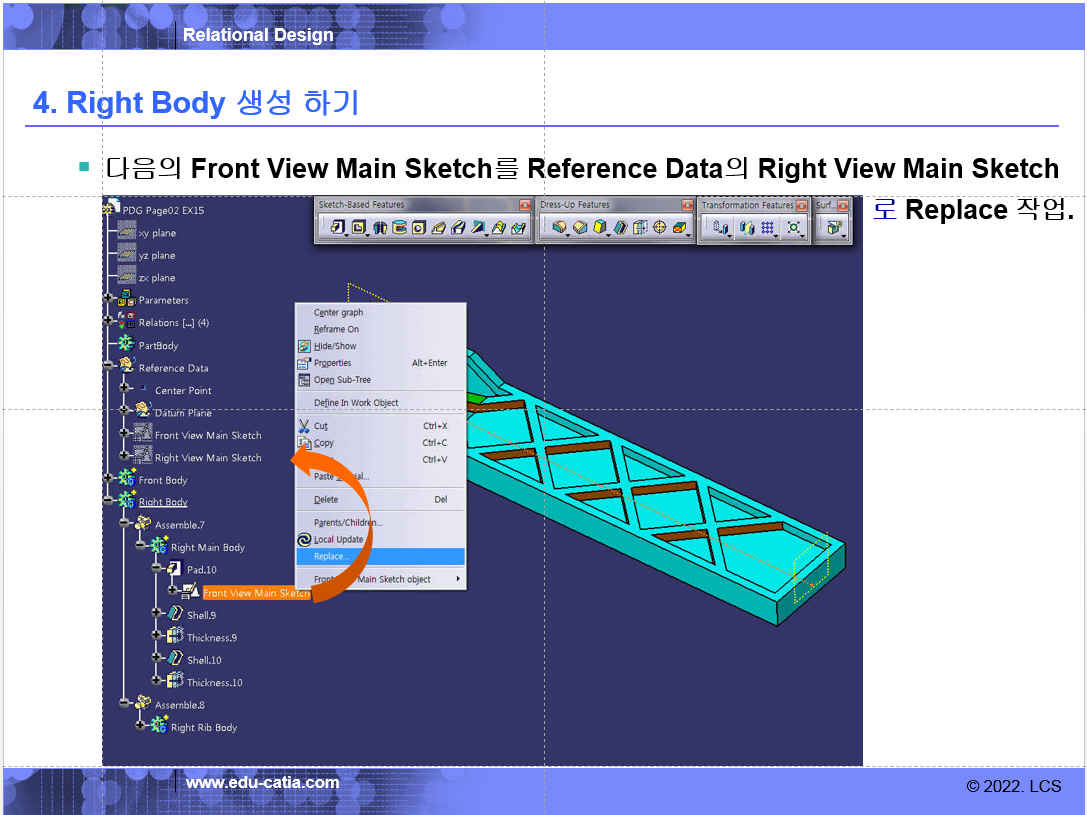1087x815 pixels.
Task: Click the Hole tool icon
Action: point(420,228)
